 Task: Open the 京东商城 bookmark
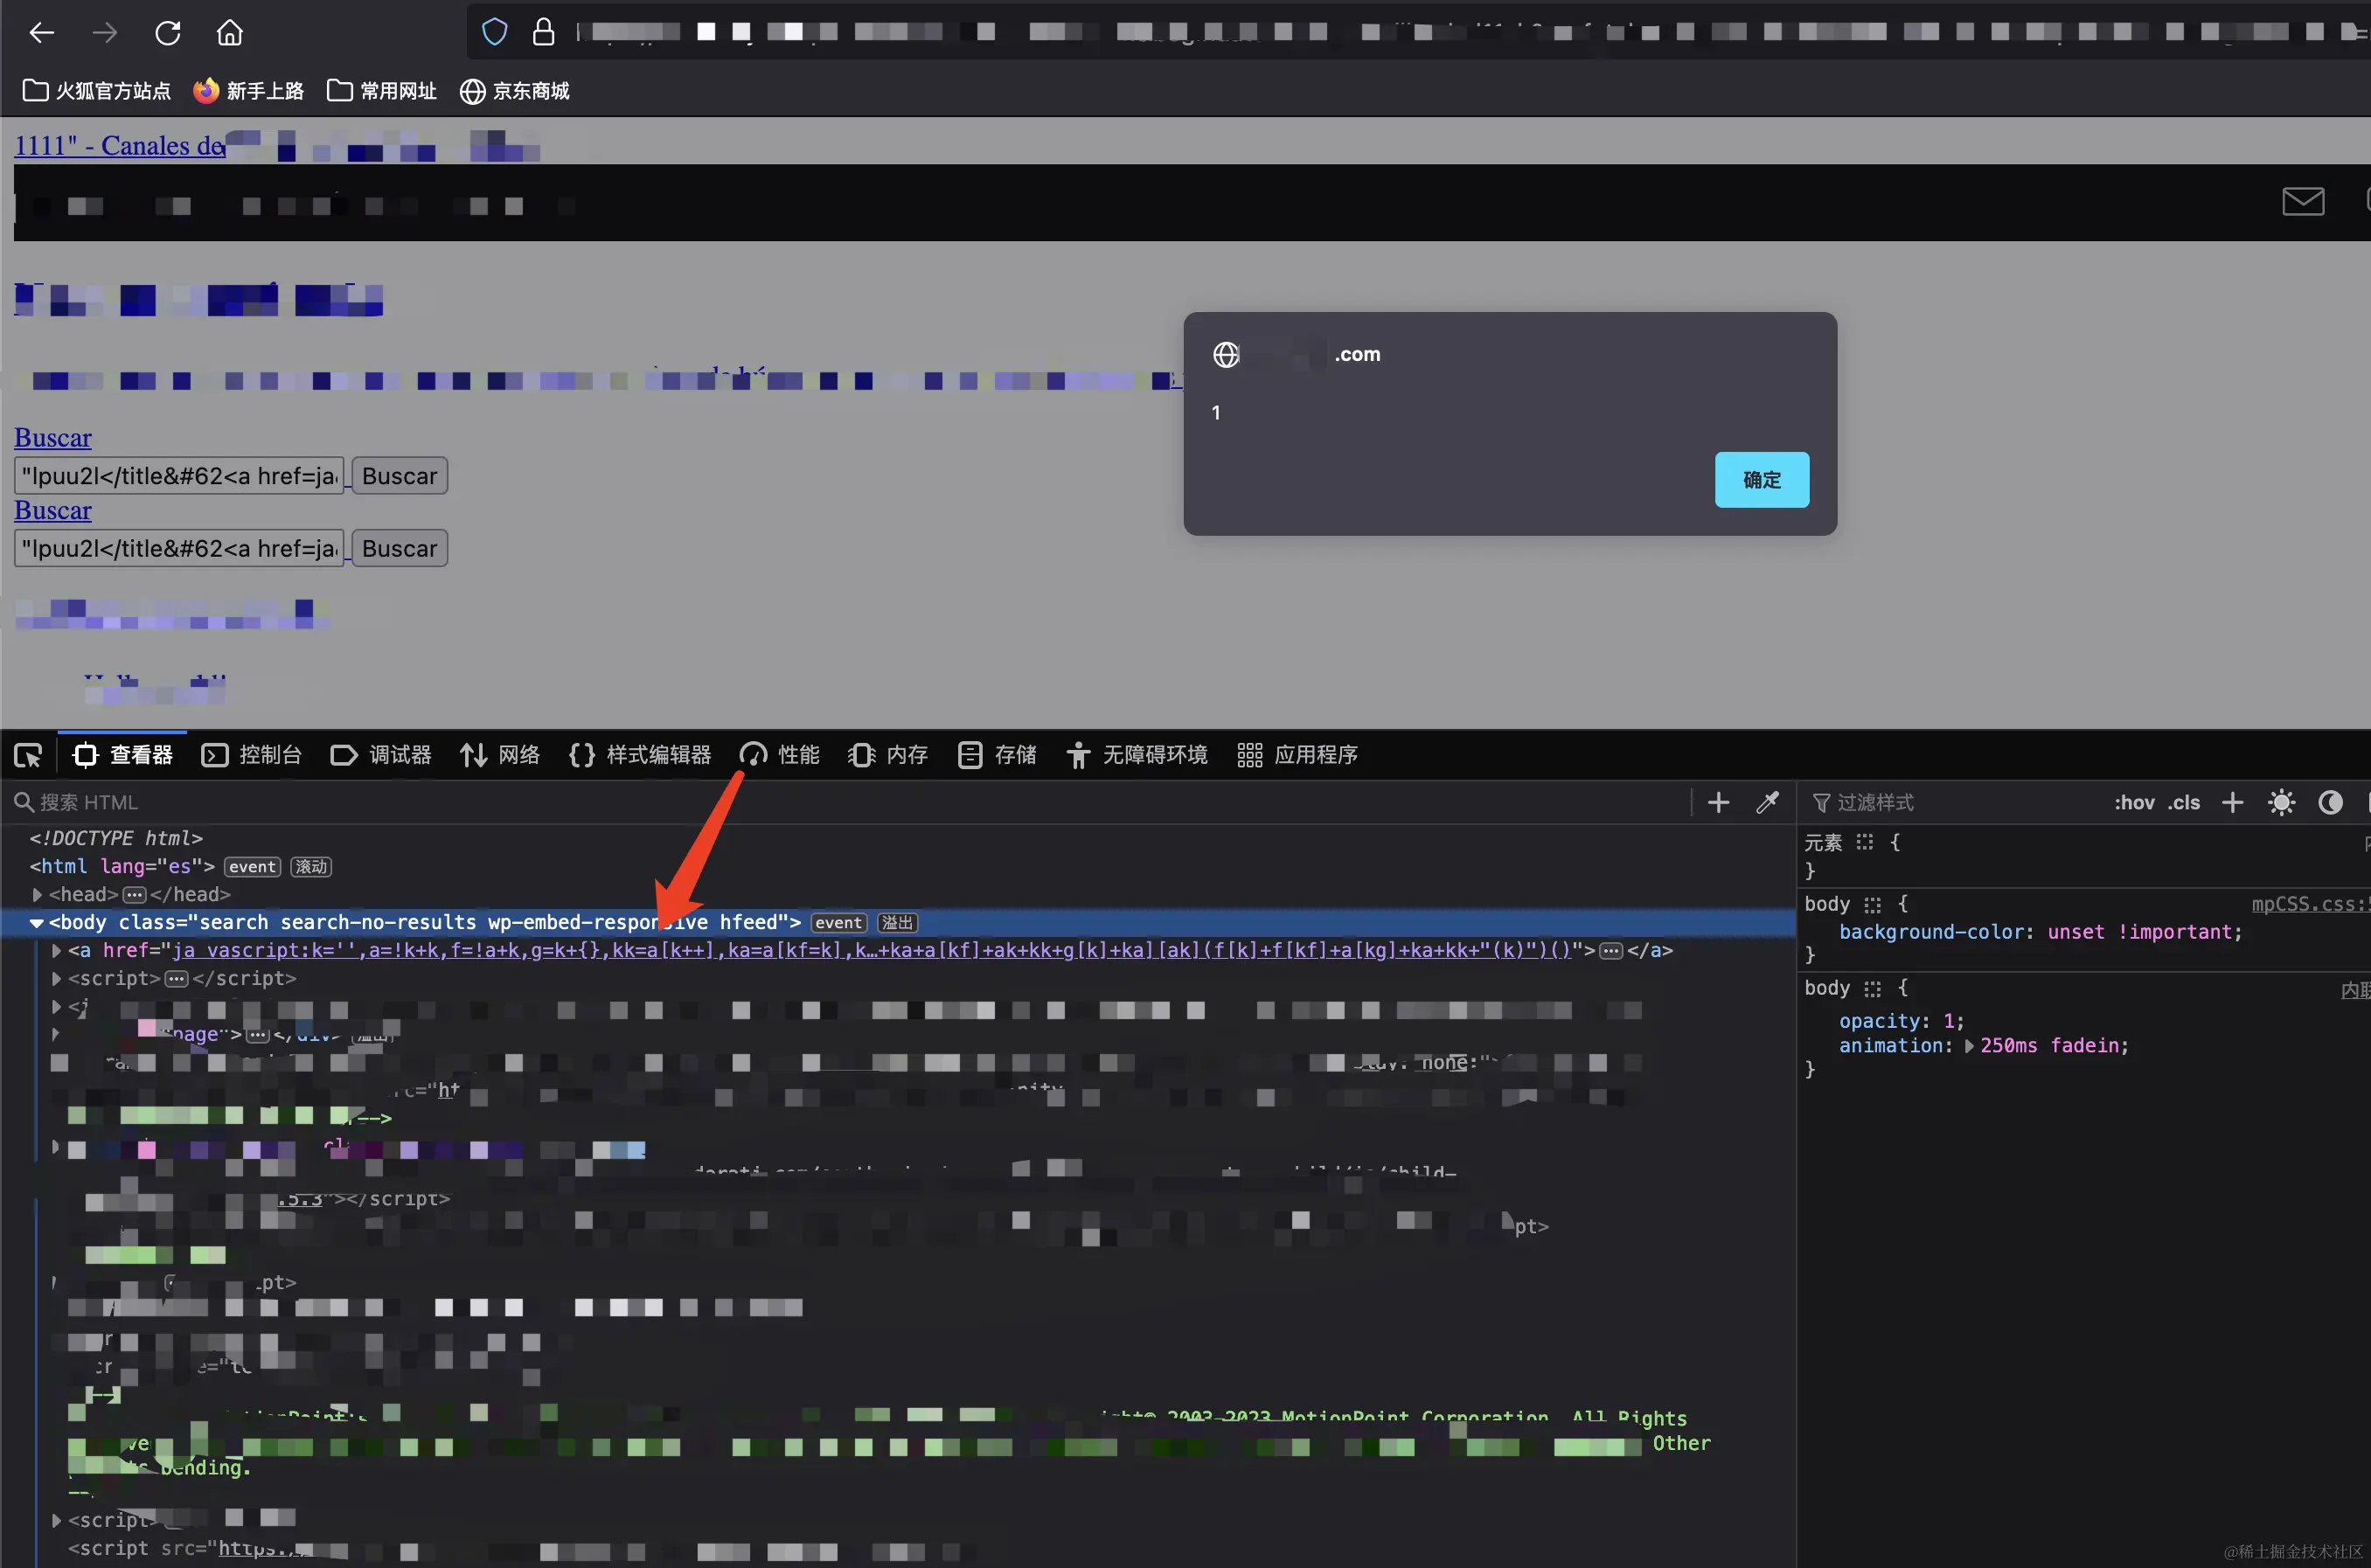[x=515, y=91]
